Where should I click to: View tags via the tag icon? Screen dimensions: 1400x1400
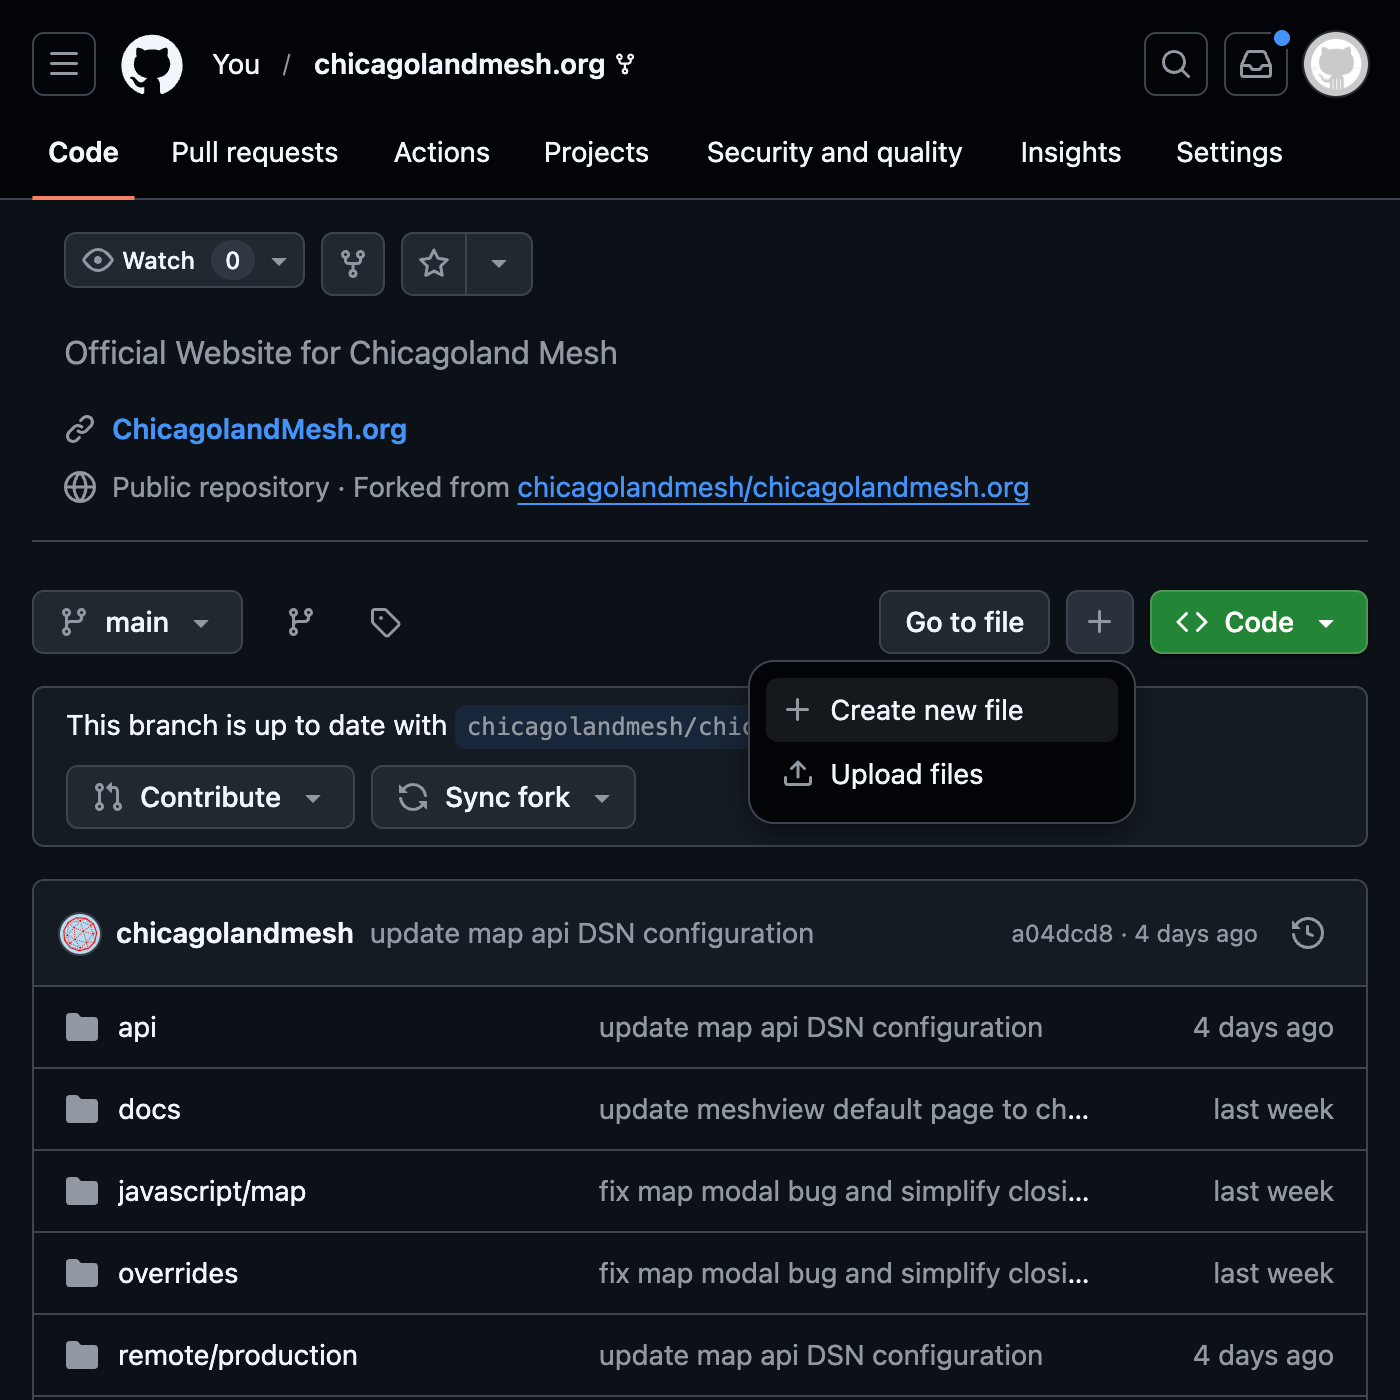tap(385, 622)
